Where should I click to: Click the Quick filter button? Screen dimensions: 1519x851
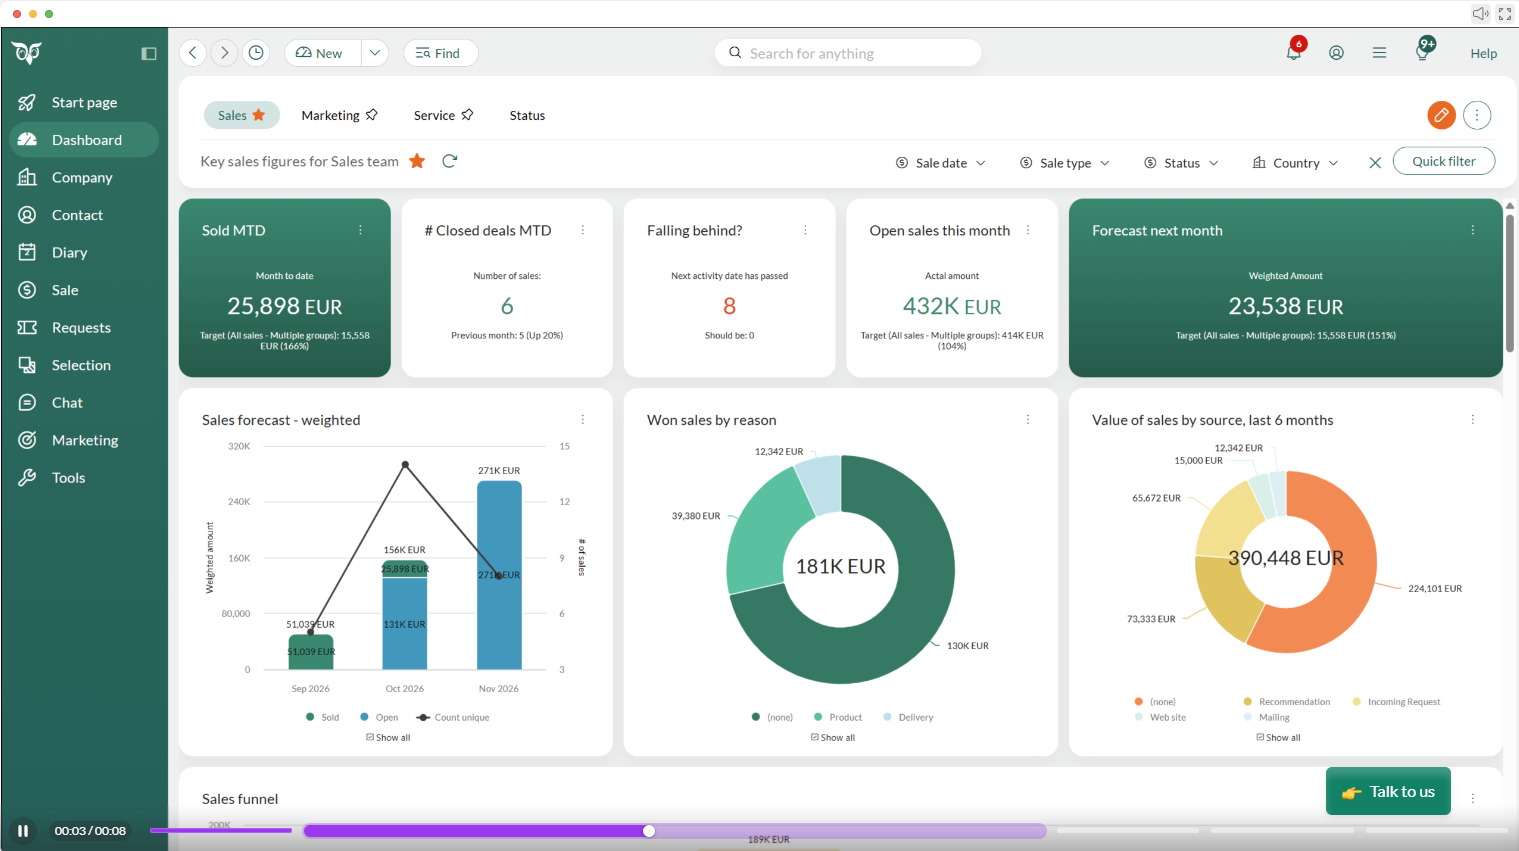[x=1443, y=161]
